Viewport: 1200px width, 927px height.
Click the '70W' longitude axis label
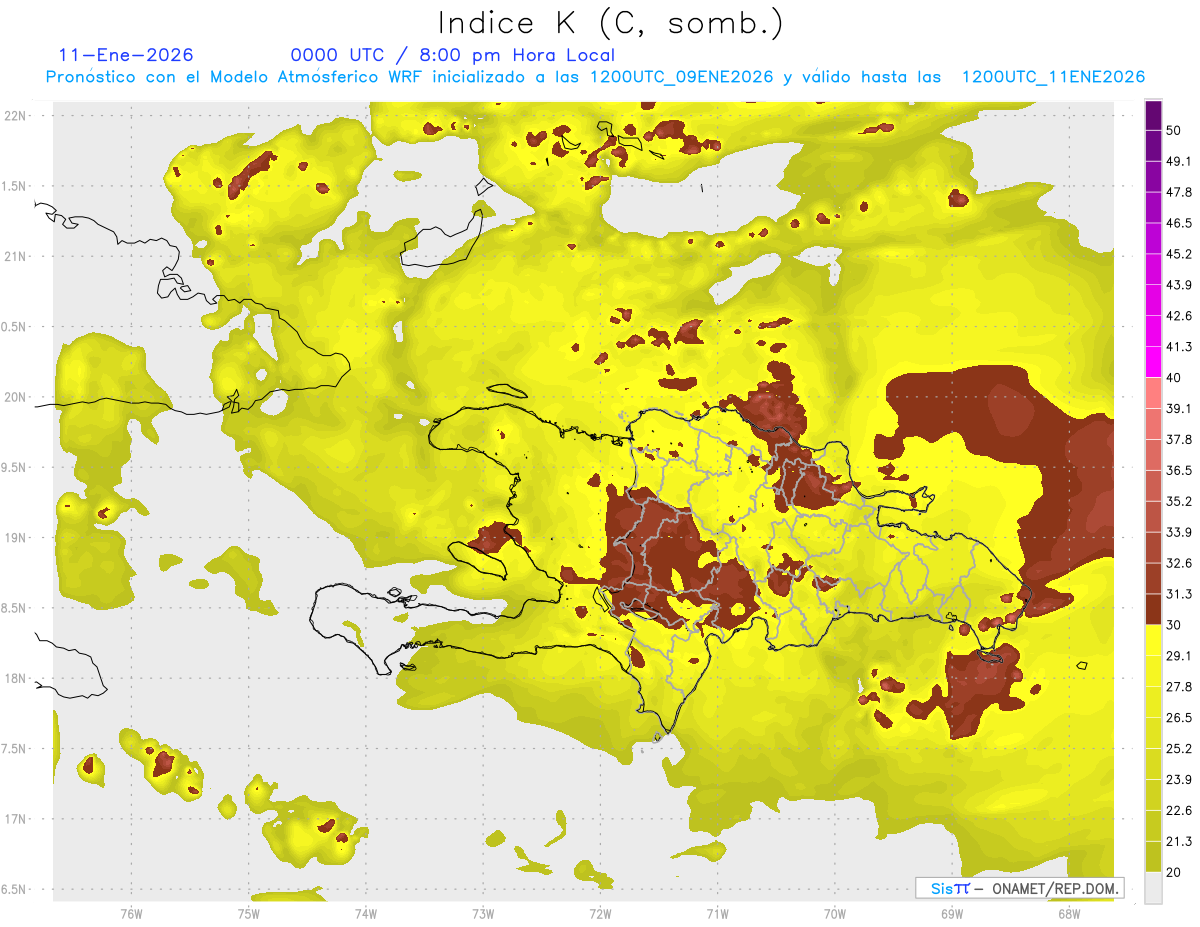(x=834, y=914)
